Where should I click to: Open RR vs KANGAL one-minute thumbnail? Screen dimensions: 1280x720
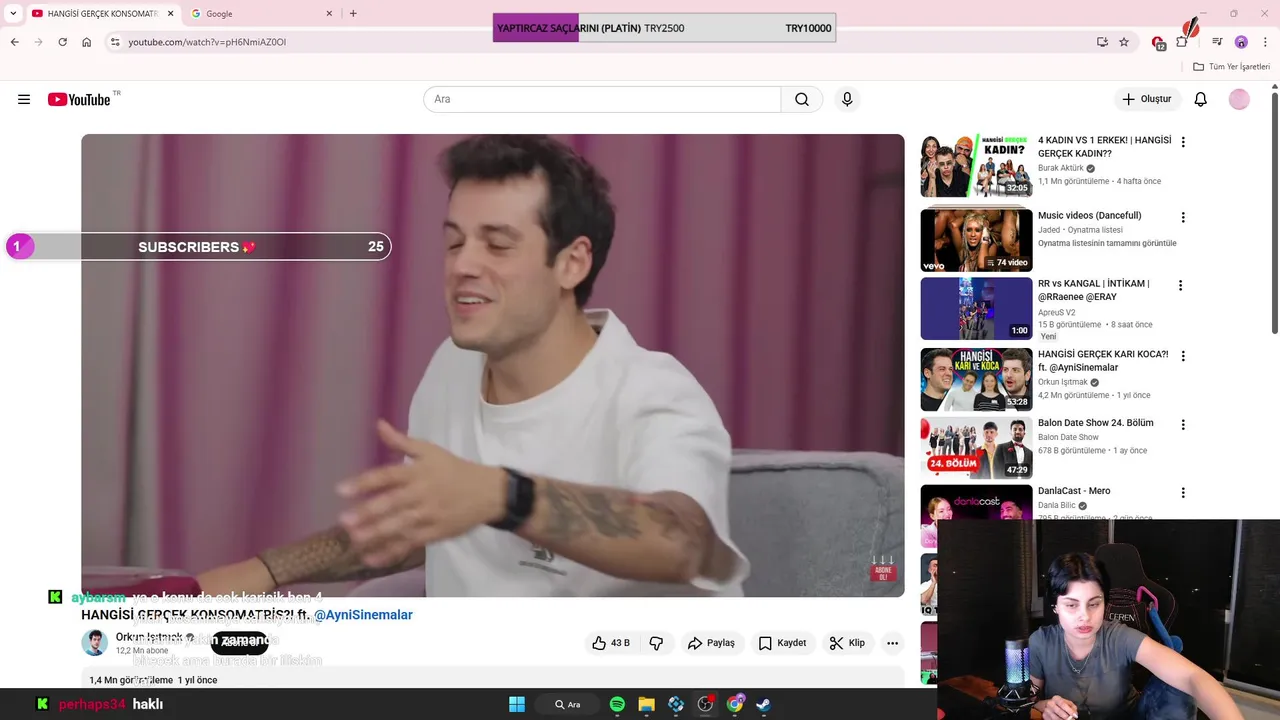[x=976, y=308]
